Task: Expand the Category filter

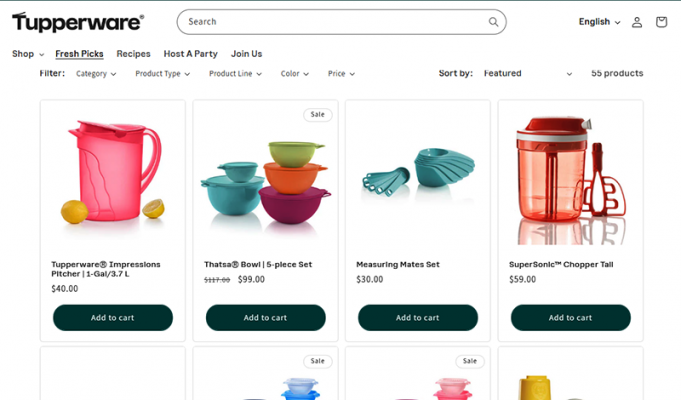Action: 96,74
